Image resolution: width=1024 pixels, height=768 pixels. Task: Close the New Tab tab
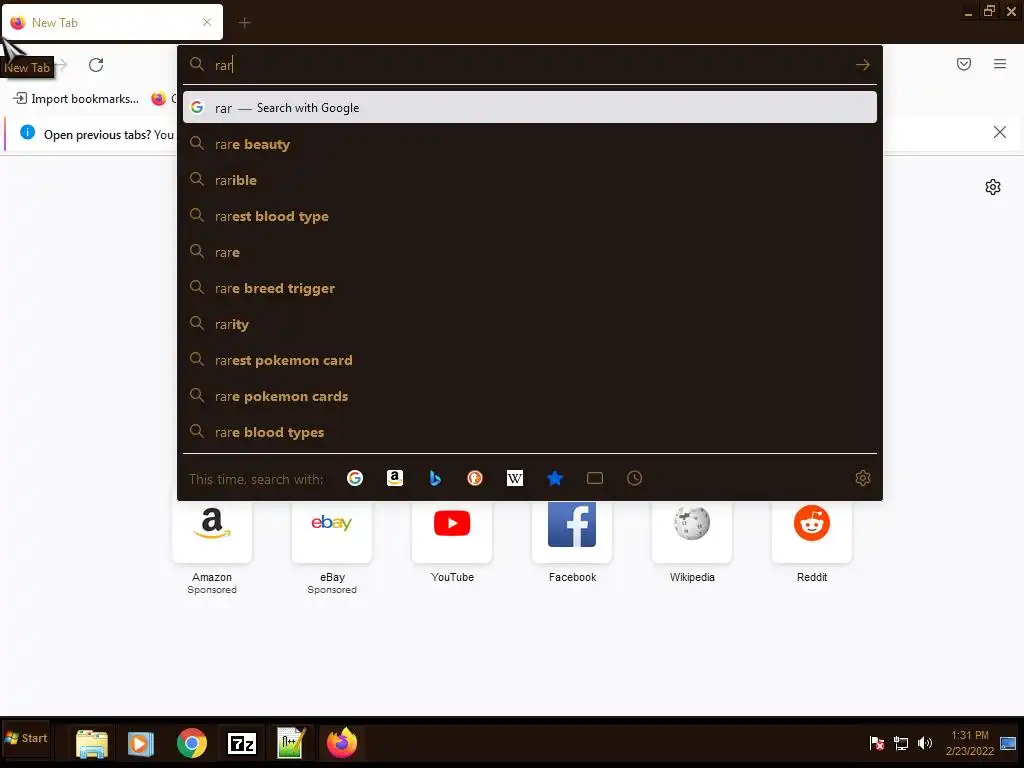click(207, 22)
